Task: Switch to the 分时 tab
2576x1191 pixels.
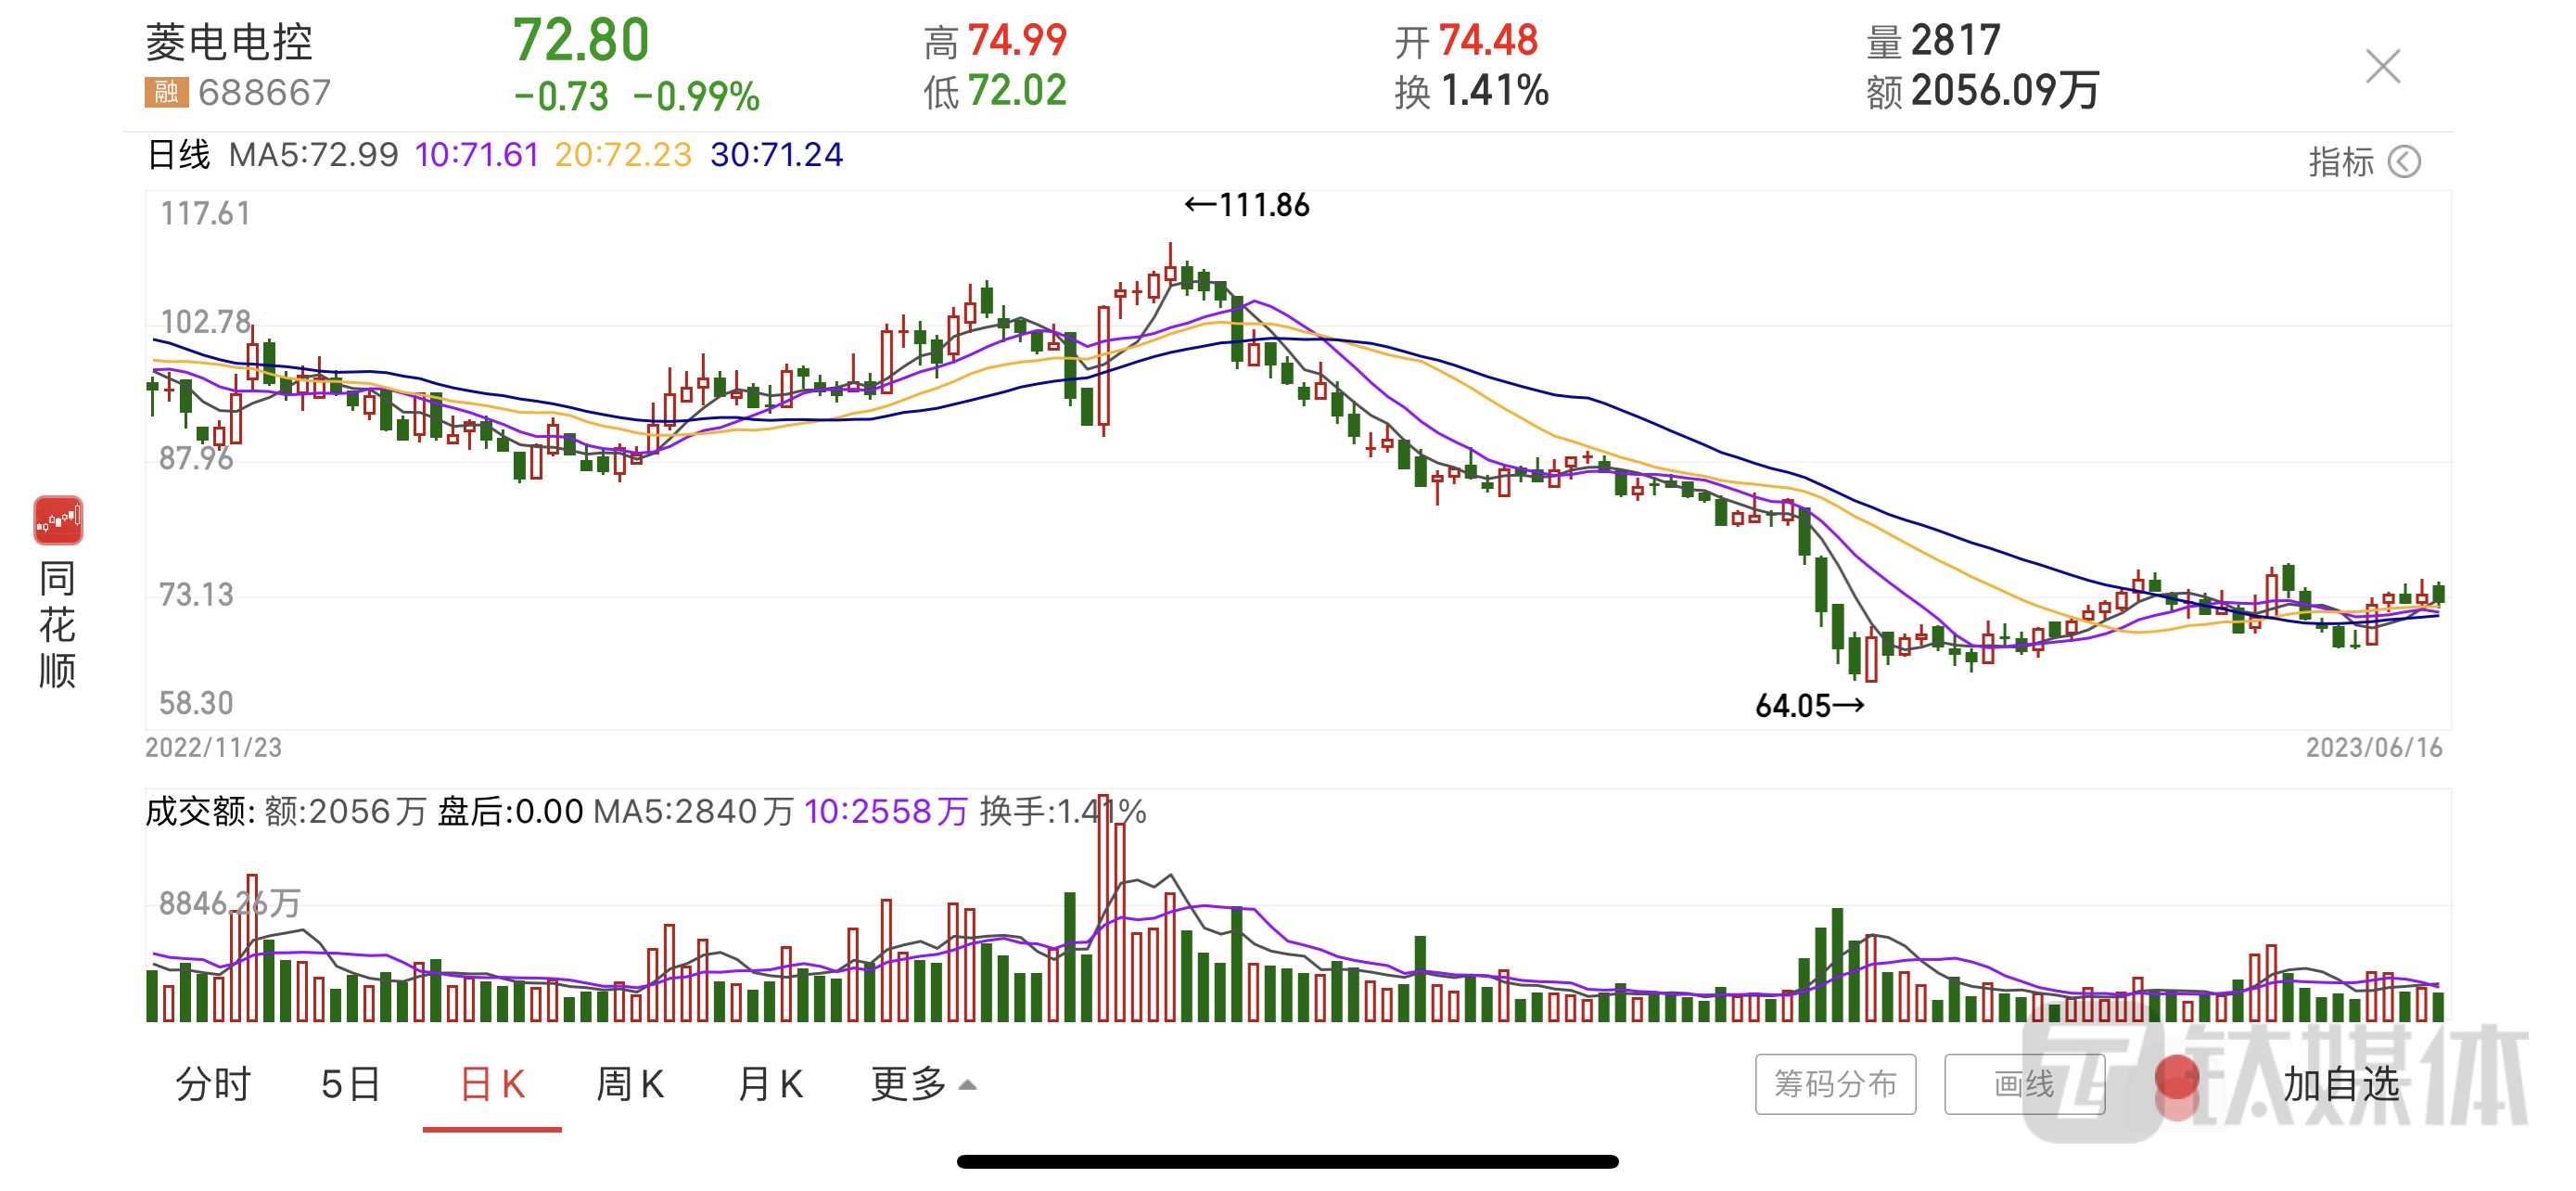Action: click(213, 1084)
